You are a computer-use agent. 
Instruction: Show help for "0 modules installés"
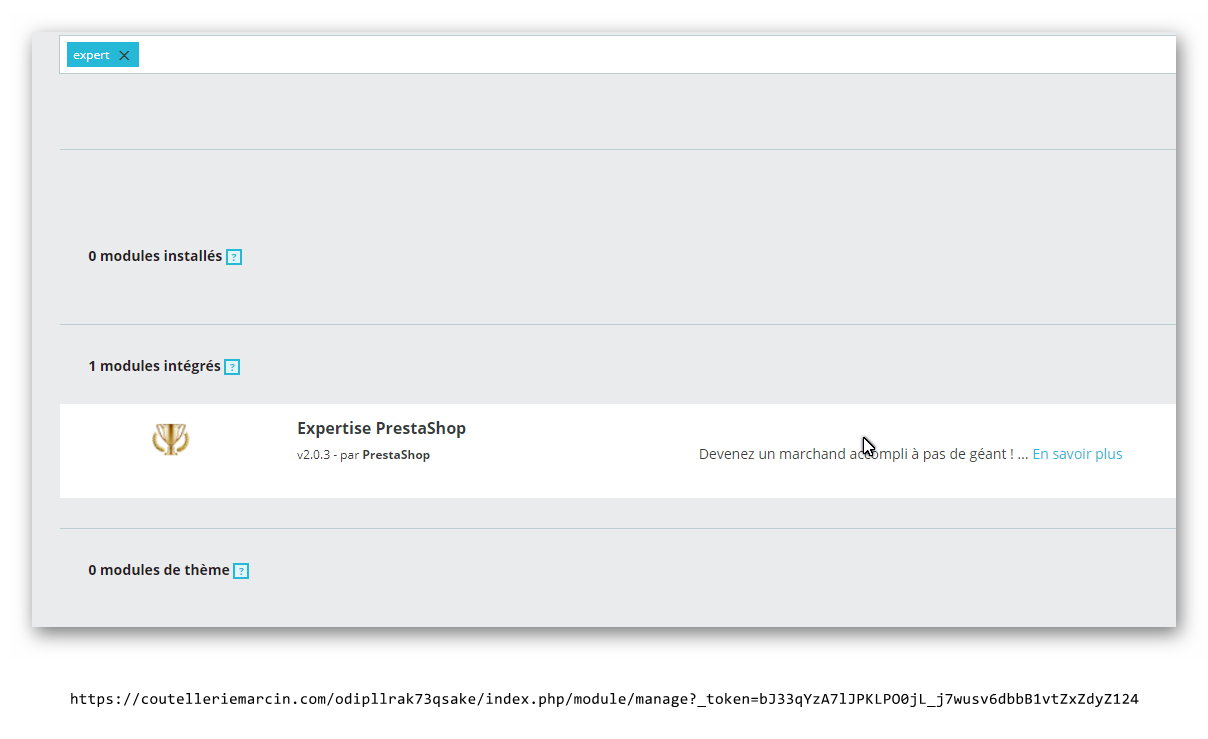234,257
